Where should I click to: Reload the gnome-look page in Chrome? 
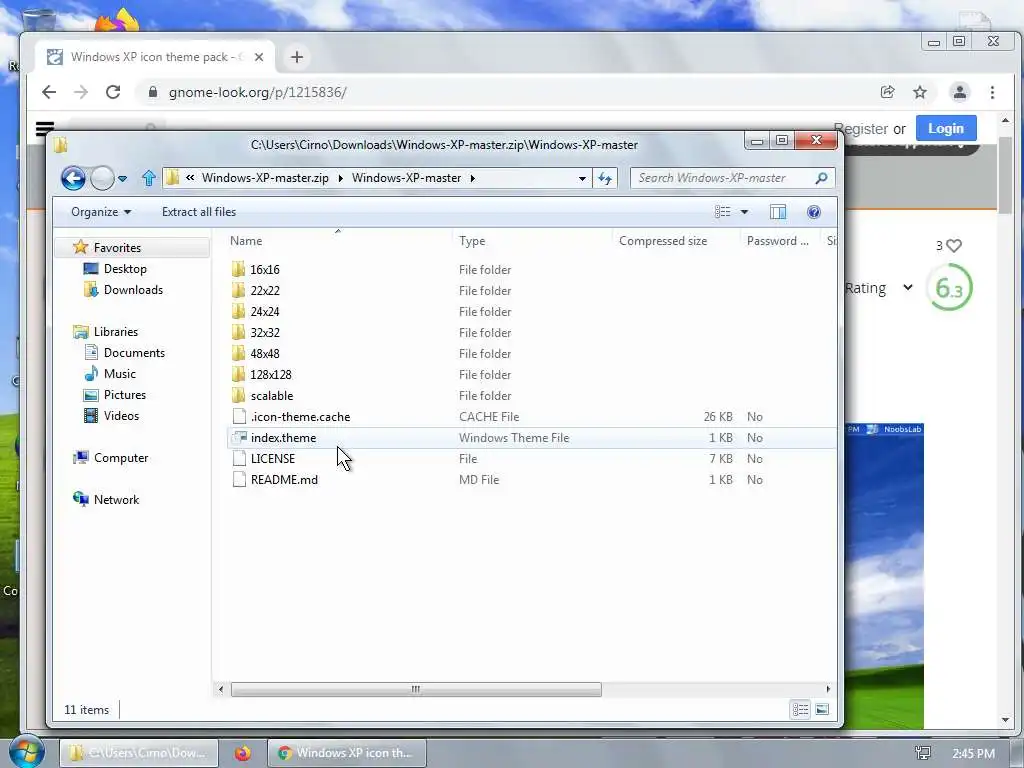click(x=113, y=92)
